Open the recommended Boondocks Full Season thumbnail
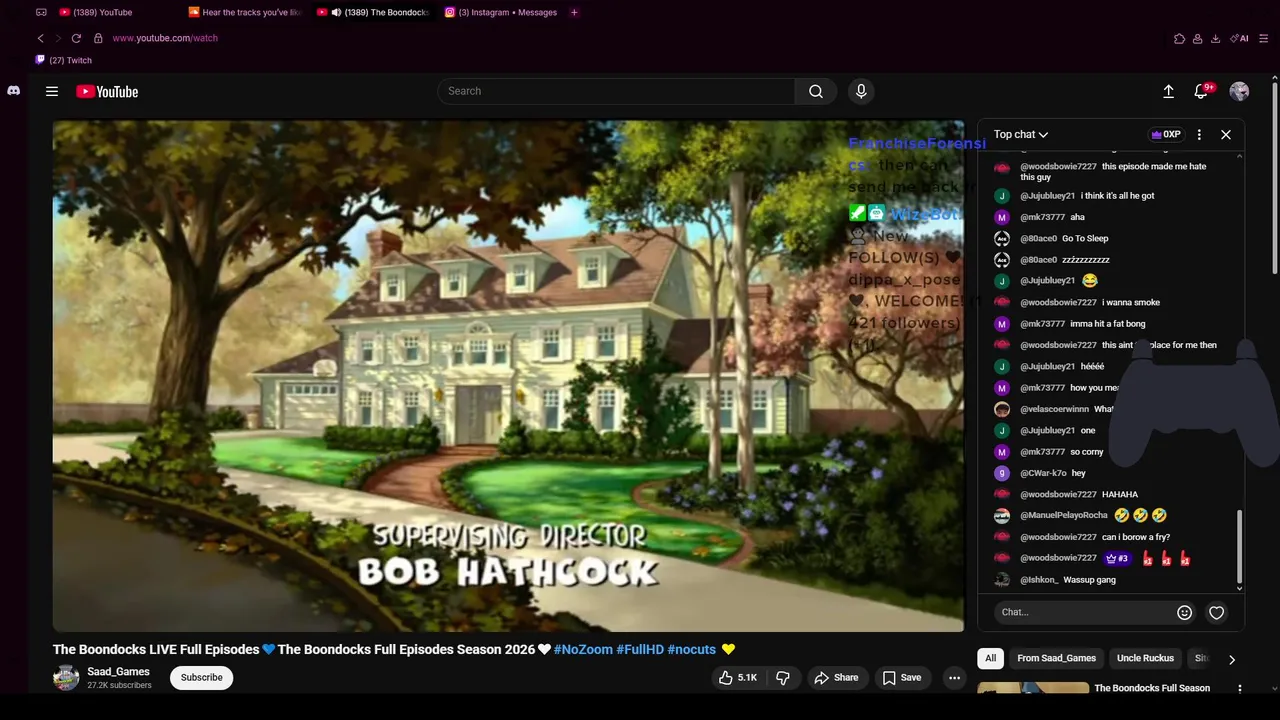1280x720 pixels. pyautogui.click(x=1033, y=688)
